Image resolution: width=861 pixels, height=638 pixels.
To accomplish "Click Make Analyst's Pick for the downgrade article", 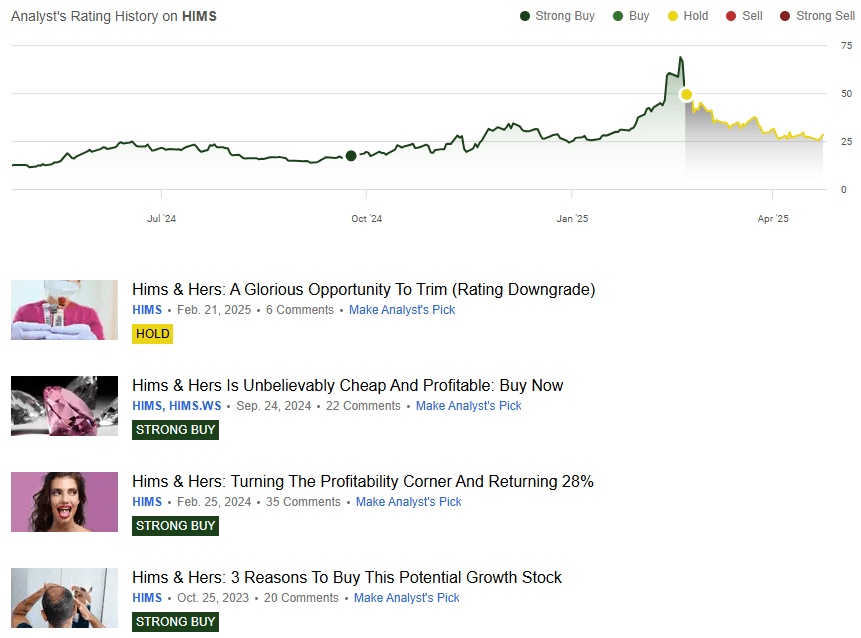I will pyautogui.click(x=402, y=310).
